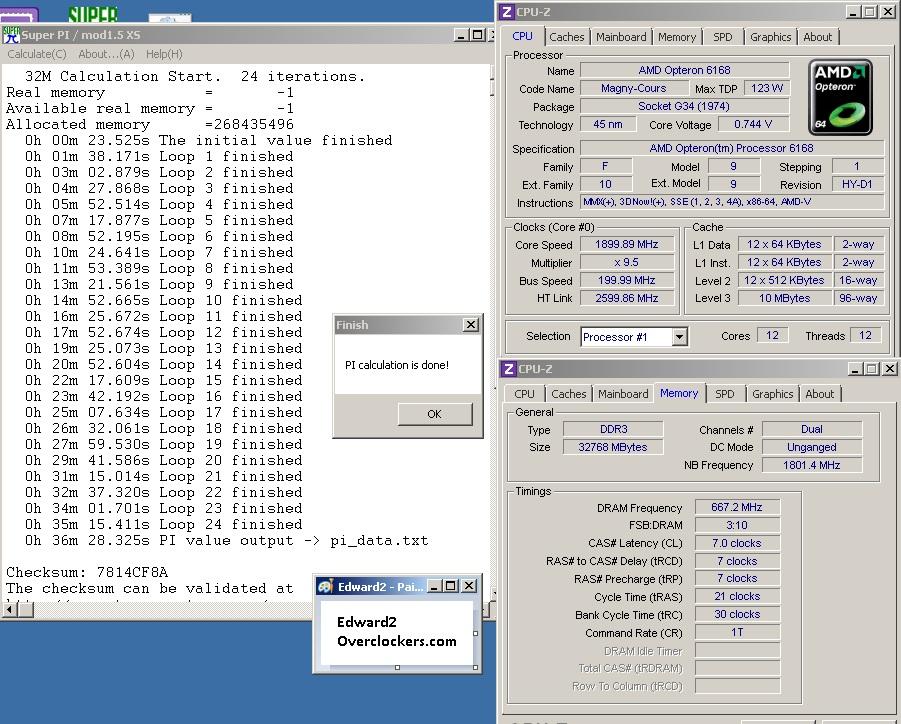
Task: Click the NB Frequency 1801.4 MHz value
Action: (x=812, y=465)
